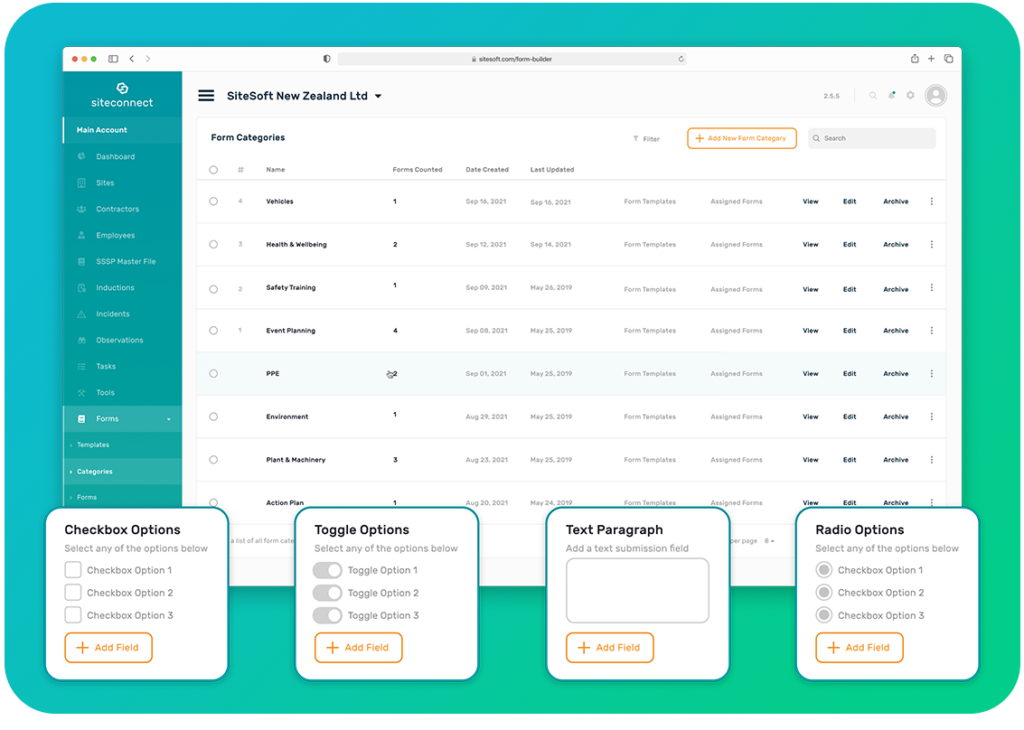The width and height of the screenshot is (1024, 730).
Task: Expand the Categories submenu chevron
Action: (71, 471)
